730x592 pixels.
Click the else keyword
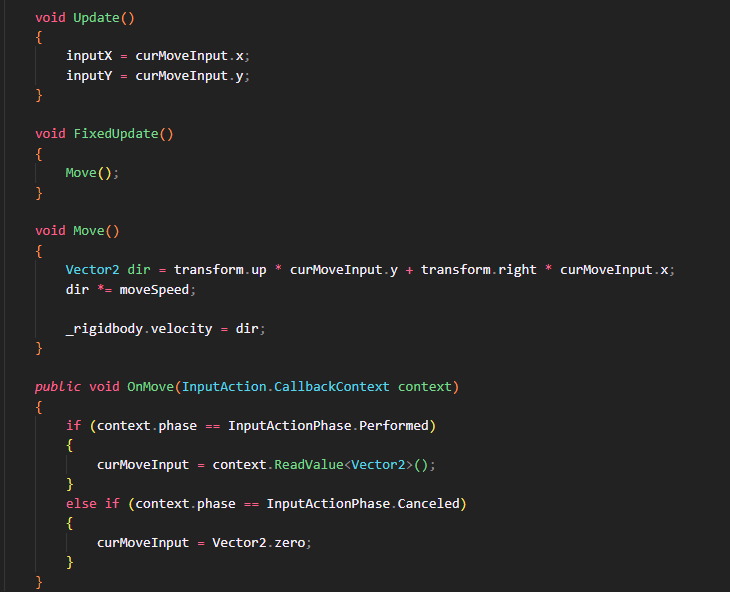[x=81, y=504]
